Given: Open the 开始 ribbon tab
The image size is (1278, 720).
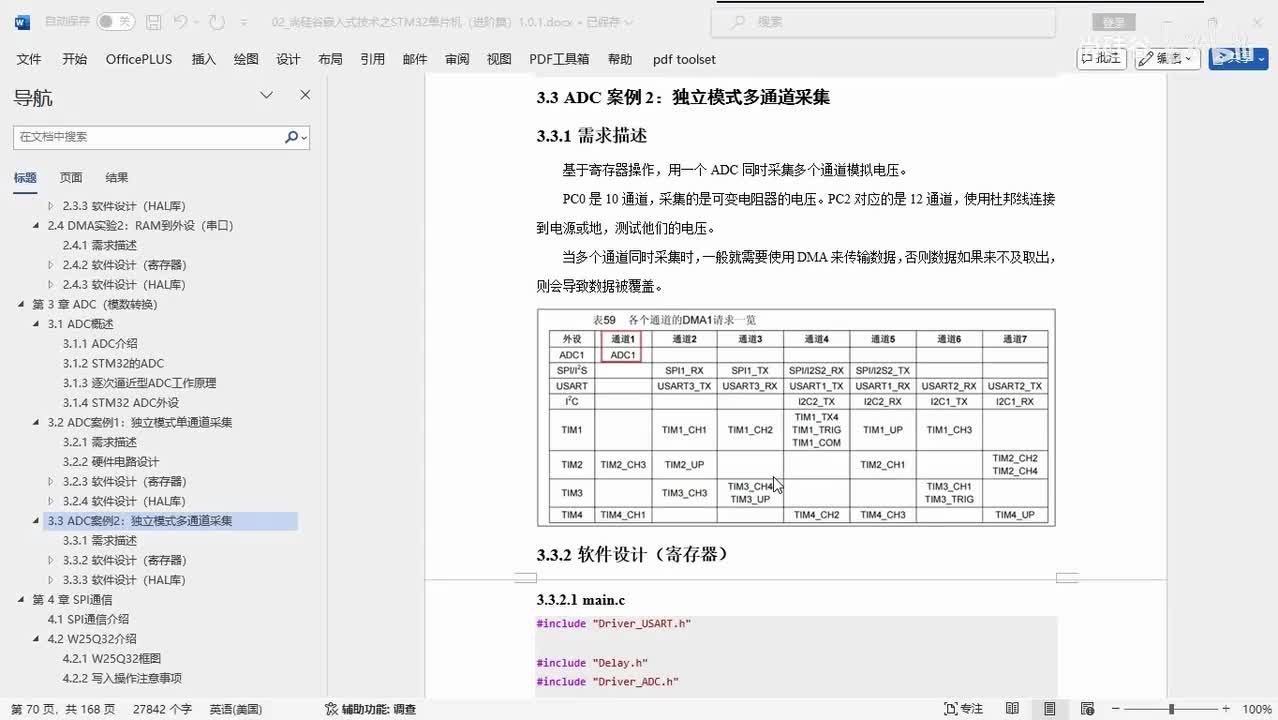Looking at the screenshot, I should [75, 59].
